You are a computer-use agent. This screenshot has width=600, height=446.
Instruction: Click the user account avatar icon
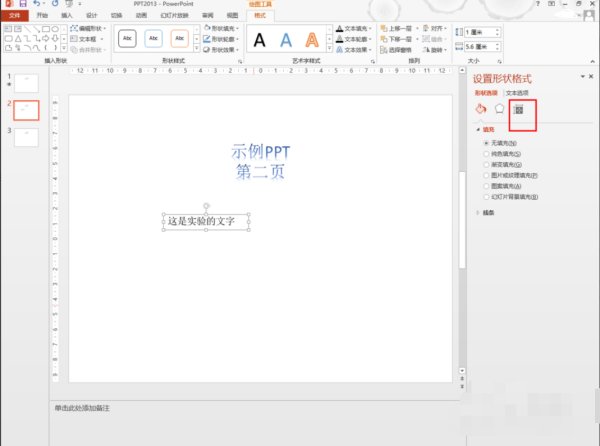pos(589,15)
